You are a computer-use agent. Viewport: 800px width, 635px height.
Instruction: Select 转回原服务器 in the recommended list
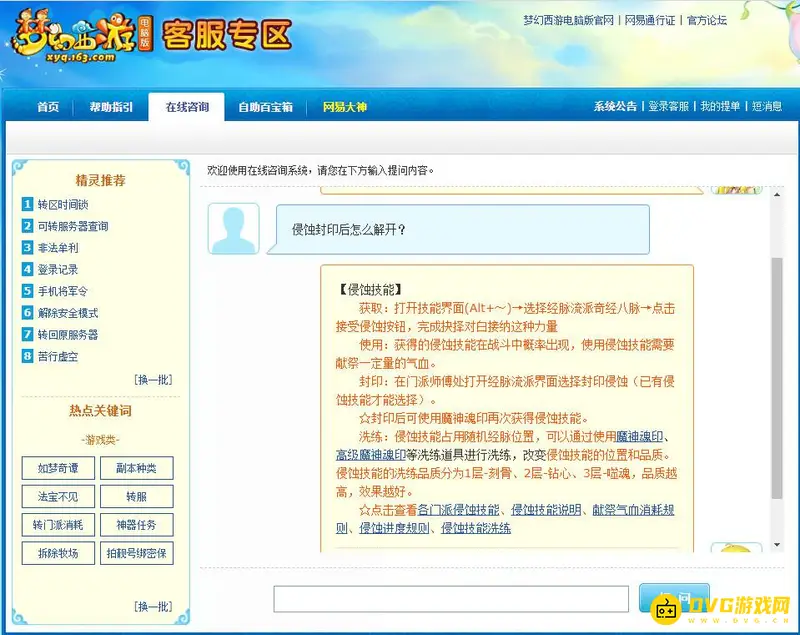tap(68, 335)
